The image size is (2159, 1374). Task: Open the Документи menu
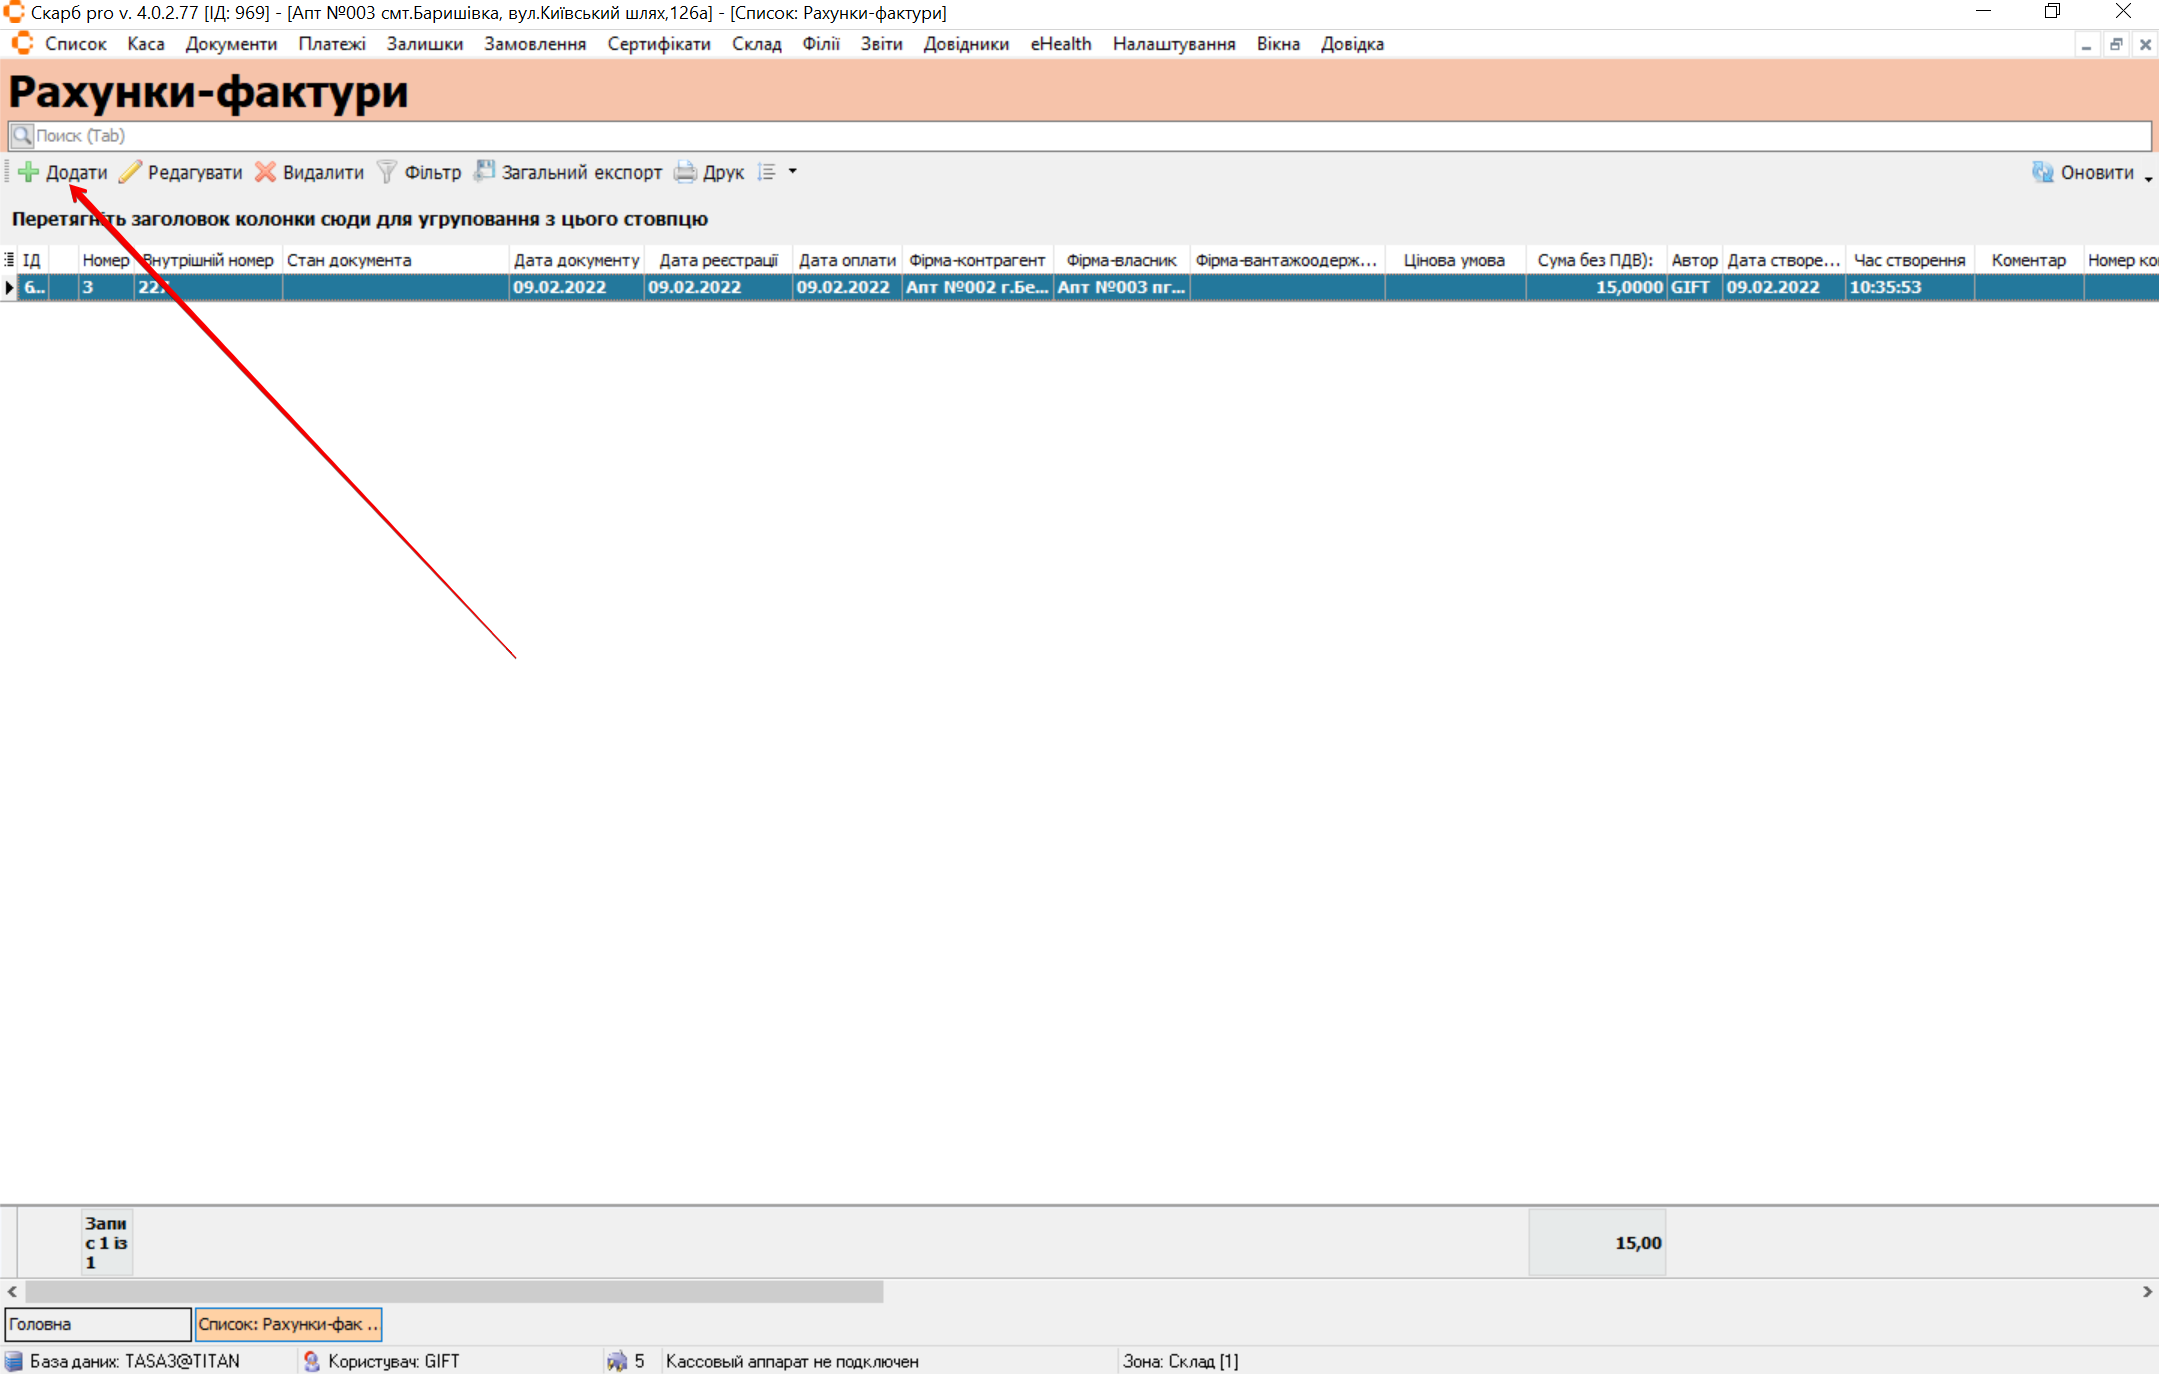pos(231,44)
